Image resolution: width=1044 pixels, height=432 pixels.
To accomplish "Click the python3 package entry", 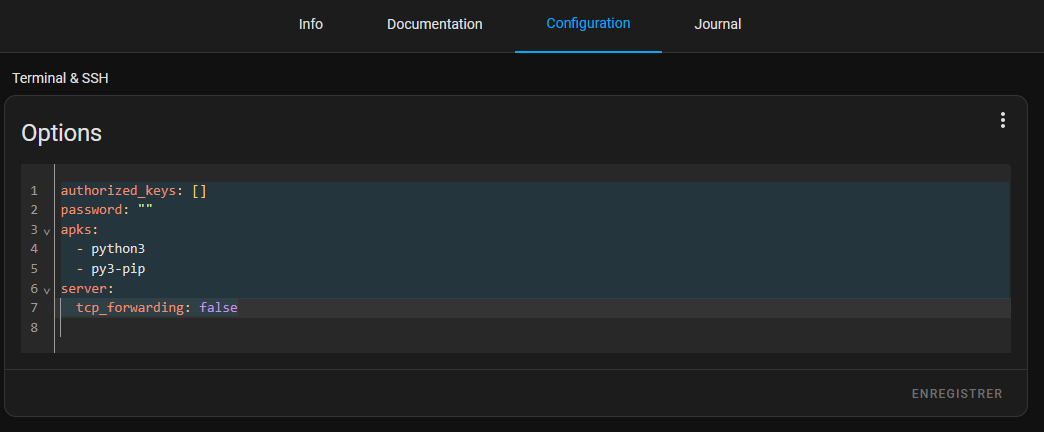I will (118, 249).
